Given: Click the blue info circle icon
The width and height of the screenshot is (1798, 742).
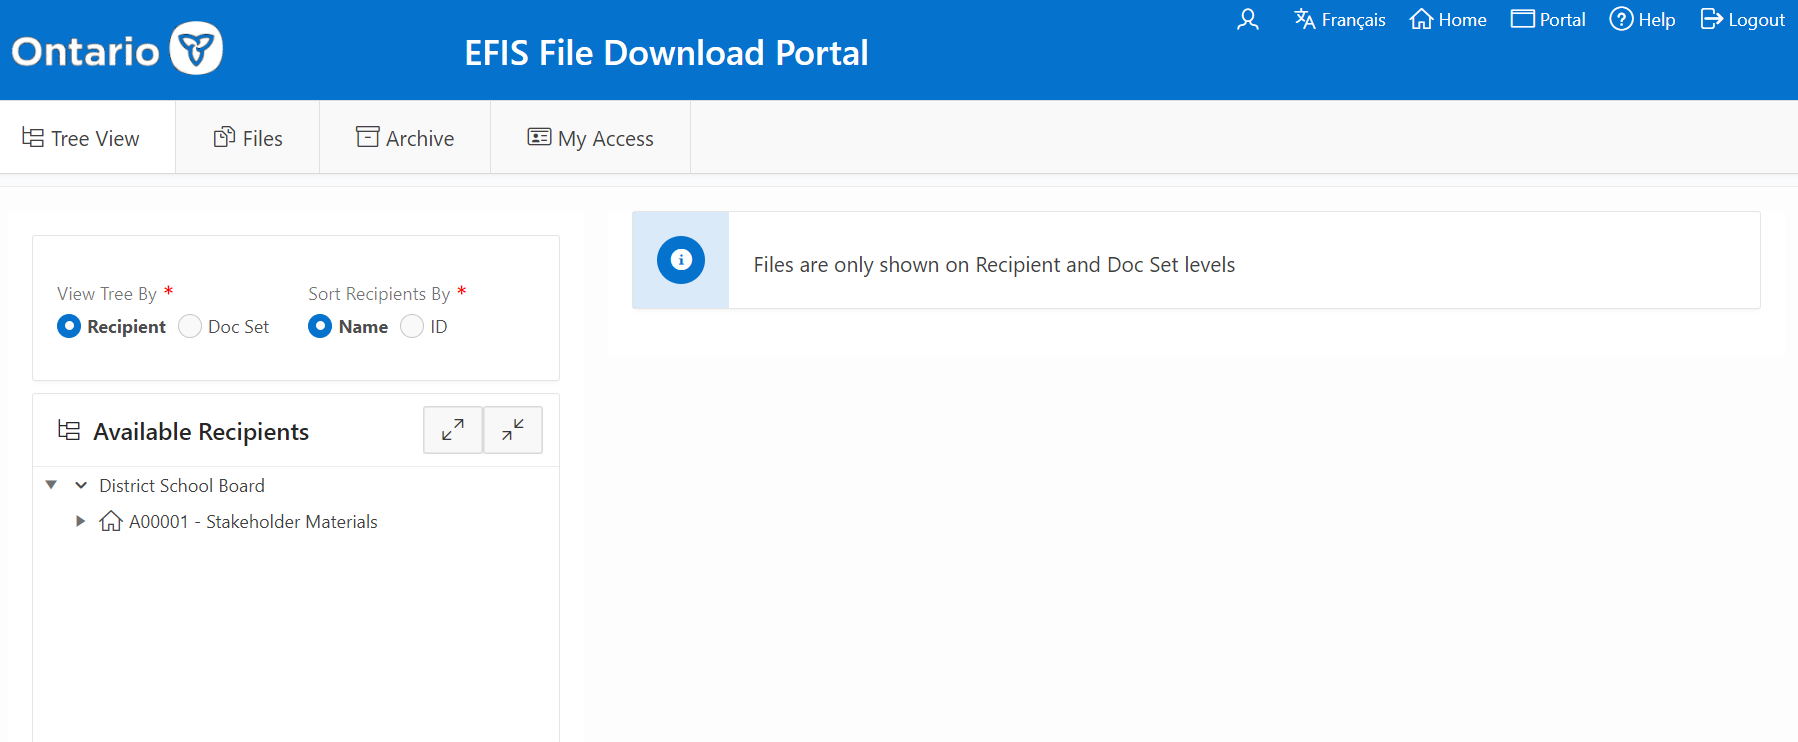Looking at the screenshot, I should [x=681, y=260].
